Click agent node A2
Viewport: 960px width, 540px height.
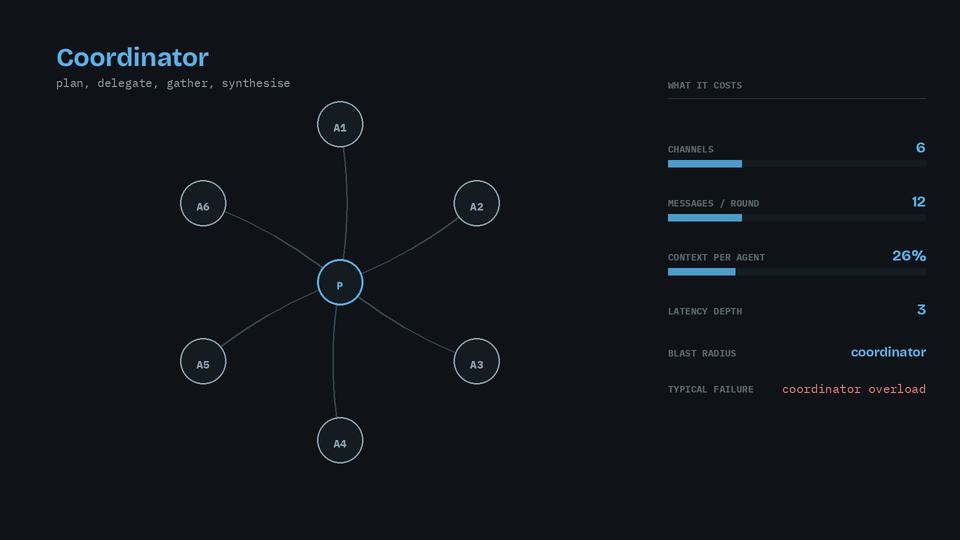pyautogui.click(x=476, y=203)
